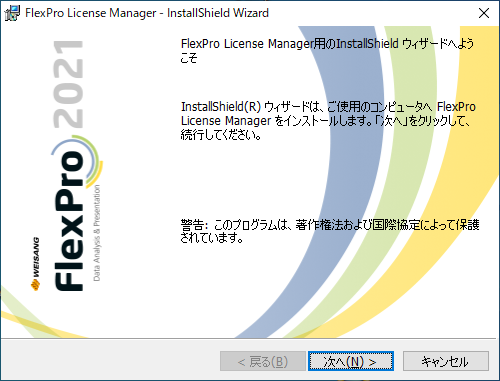Click the welcome heading ending with ウィザードへようこそ
This screenshot has width=500, height=381.
[327, 50]
